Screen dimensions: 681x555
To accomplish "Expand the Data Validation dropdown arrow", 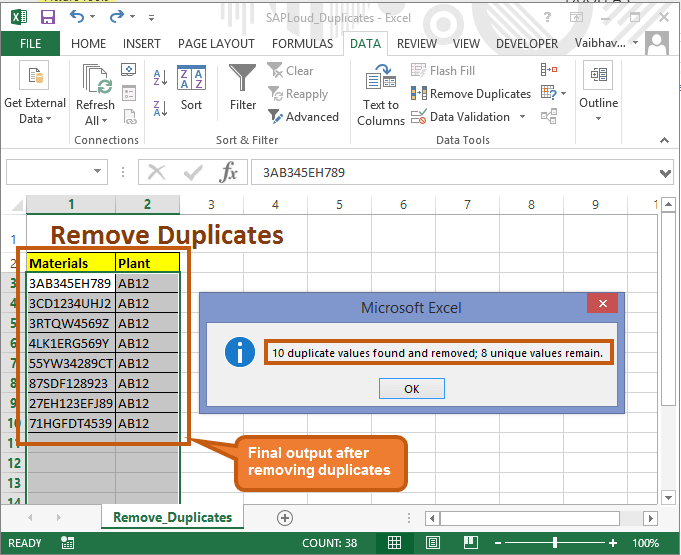I will [522, 117].
